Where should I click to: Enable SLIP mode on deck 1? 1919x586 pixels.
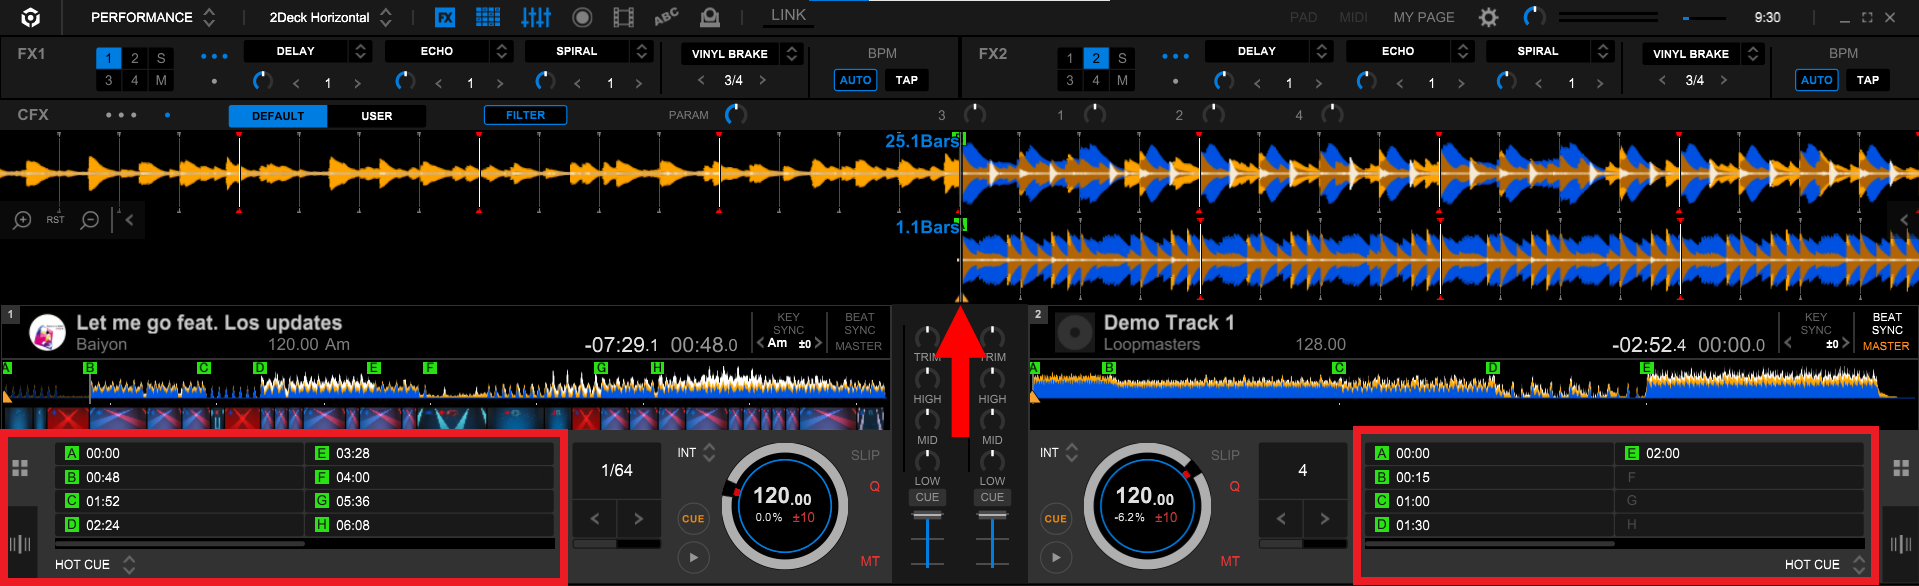[x=865, y=455]
